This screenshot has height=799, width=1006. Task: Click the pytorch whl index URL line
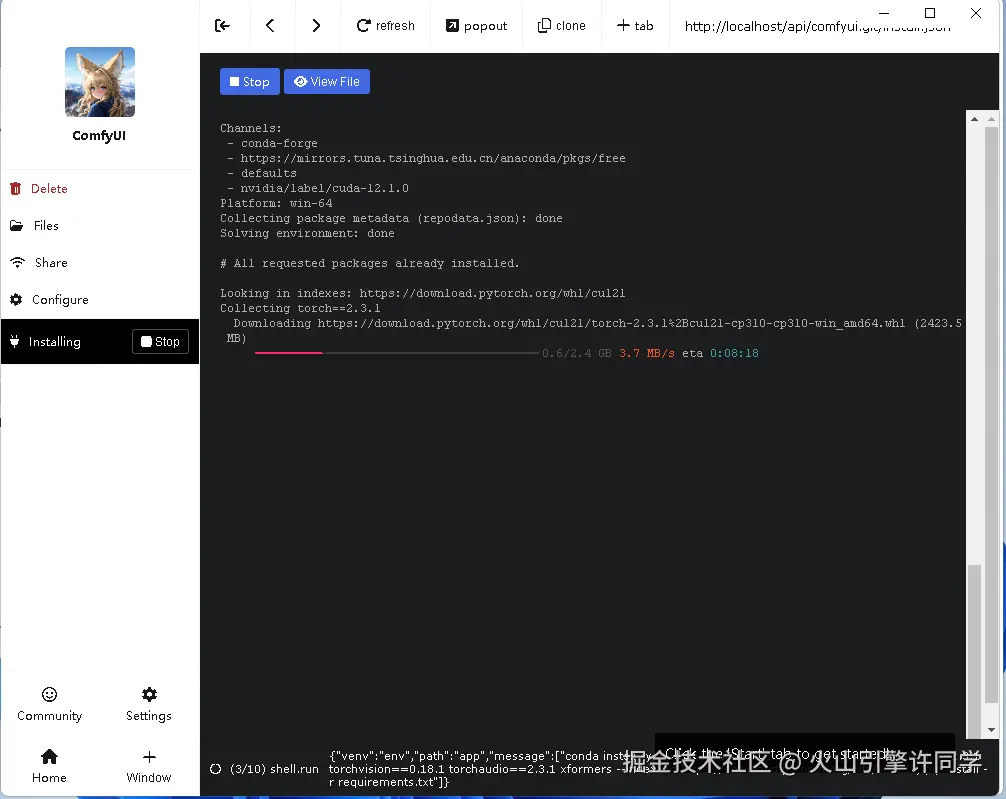[423, 293]
